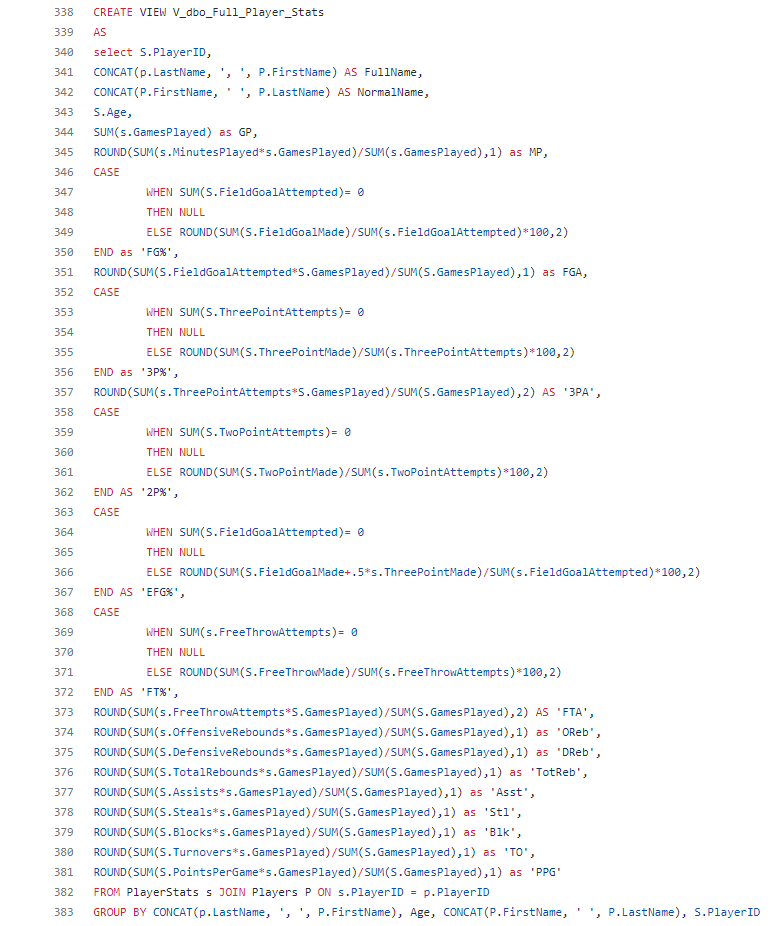
Task: Click line number 383
Action: point(63,912)
